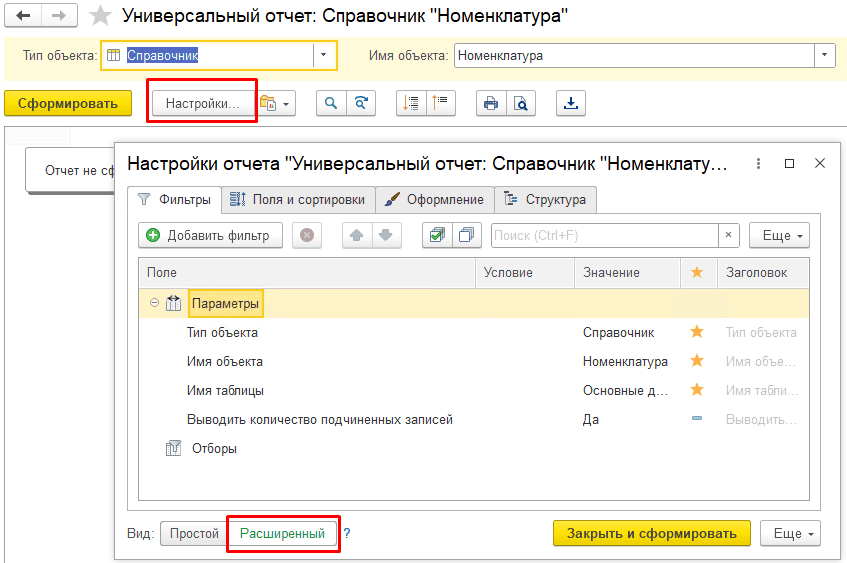847x563 pixels.
Task: Open settings dialog three-dot menu
Action: pyautogui.click(x=758, y=163)
